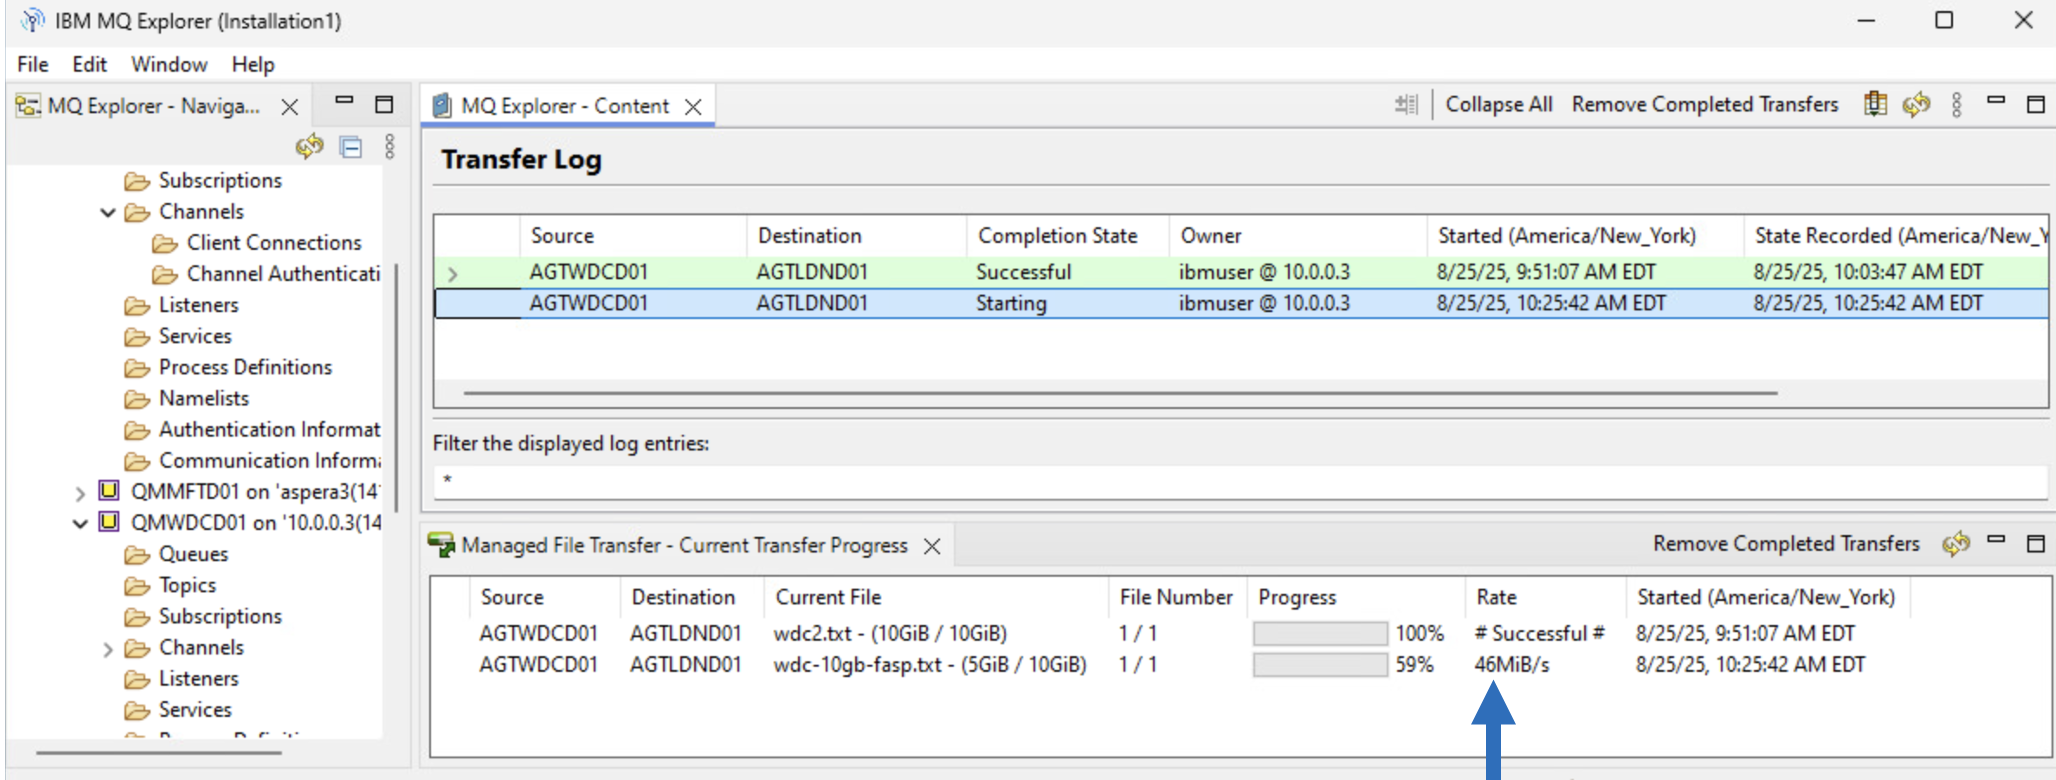Click the 8/25/25, 10:03:47 AM EDT cell

pyautogui.click(x=1868, y=272)
